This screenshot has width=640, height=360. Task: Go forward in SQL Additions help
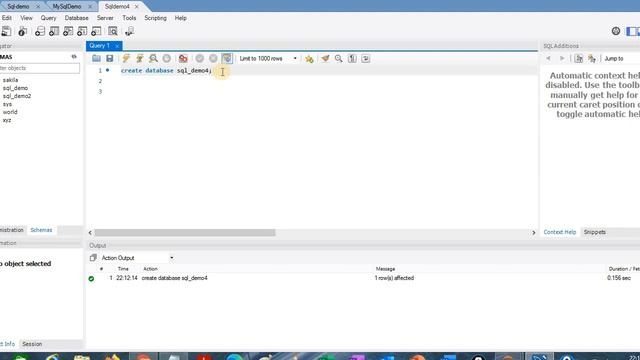point(562,58)
